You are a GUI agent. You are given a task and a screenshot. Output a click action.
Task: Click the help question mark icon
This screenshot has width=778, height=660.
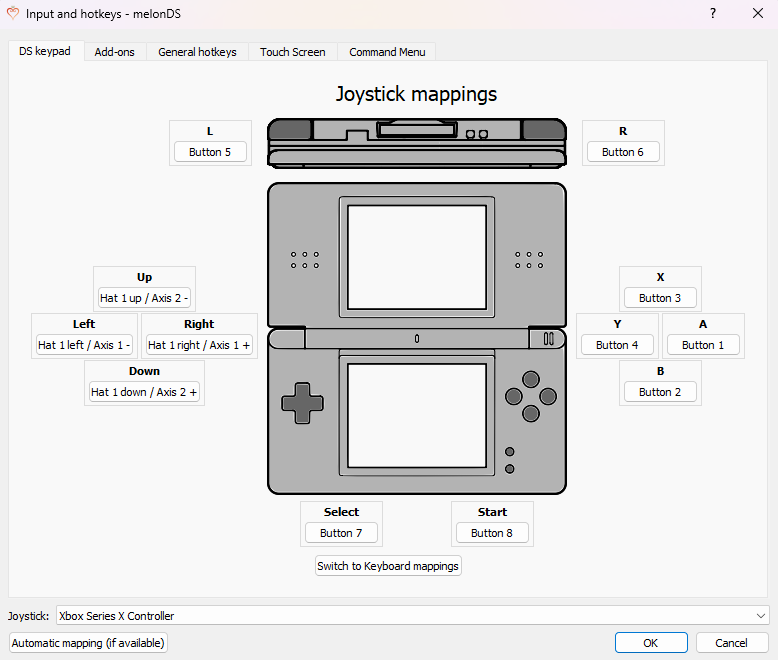point(713,13)
